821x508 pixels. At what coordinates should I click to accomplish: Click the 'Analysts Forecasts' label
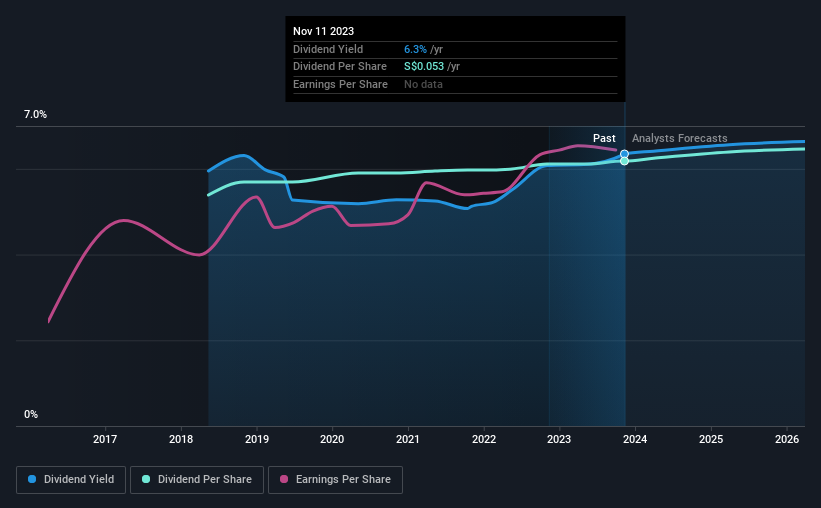click(x=680, y=138)
